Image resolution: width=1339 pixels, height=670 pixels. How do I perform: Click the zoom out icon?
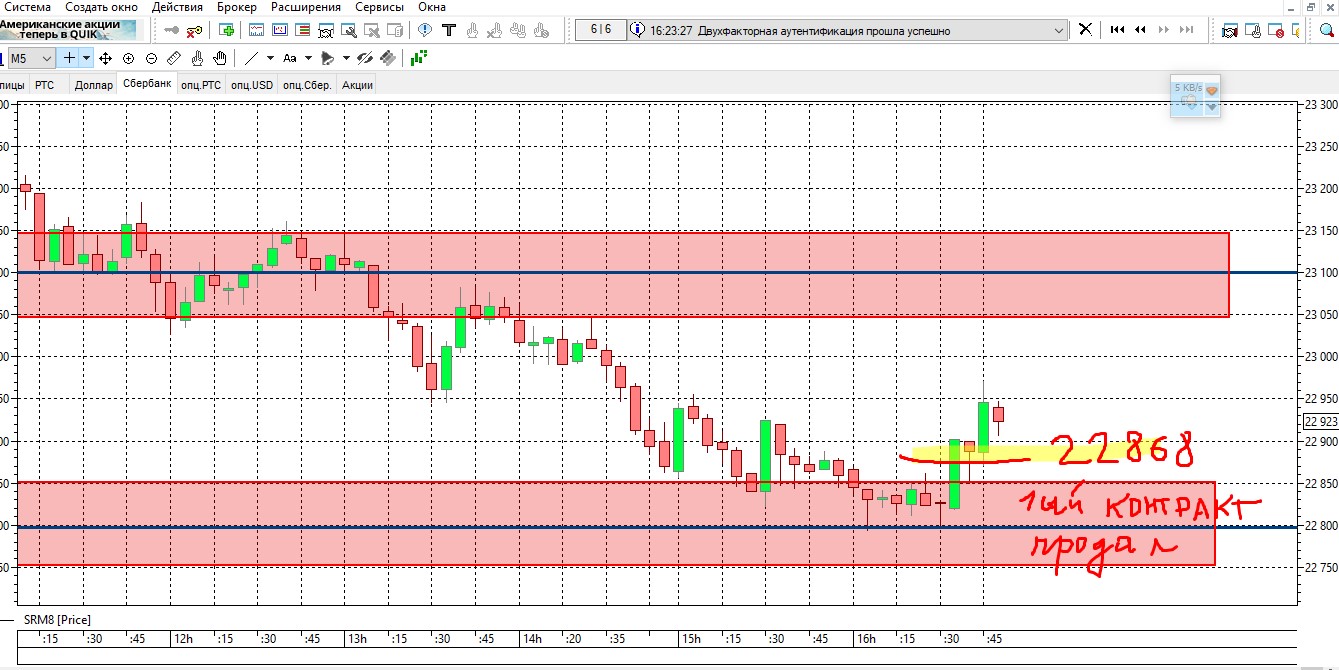(151, 58)
